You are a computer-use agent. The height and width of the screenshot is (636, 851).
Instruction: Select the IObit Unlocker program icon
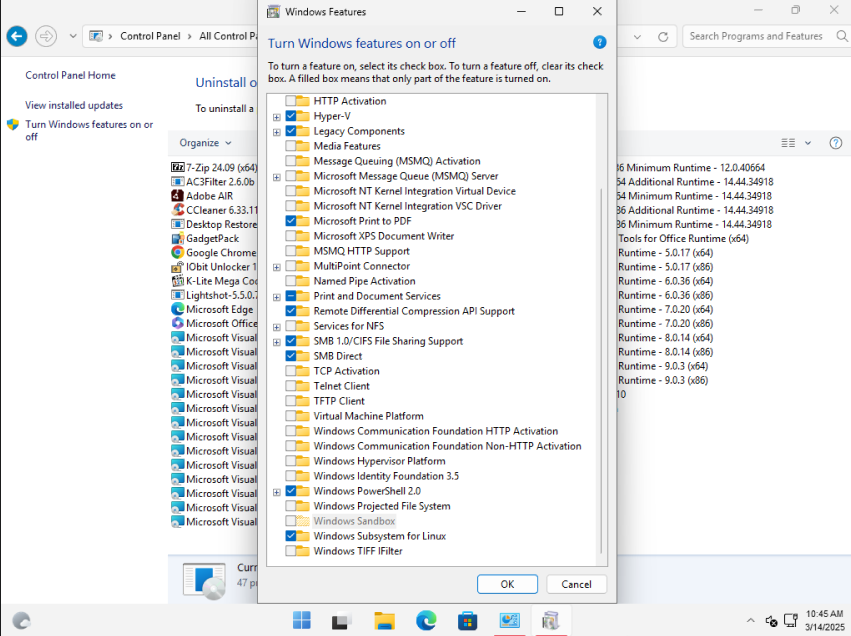177,266
